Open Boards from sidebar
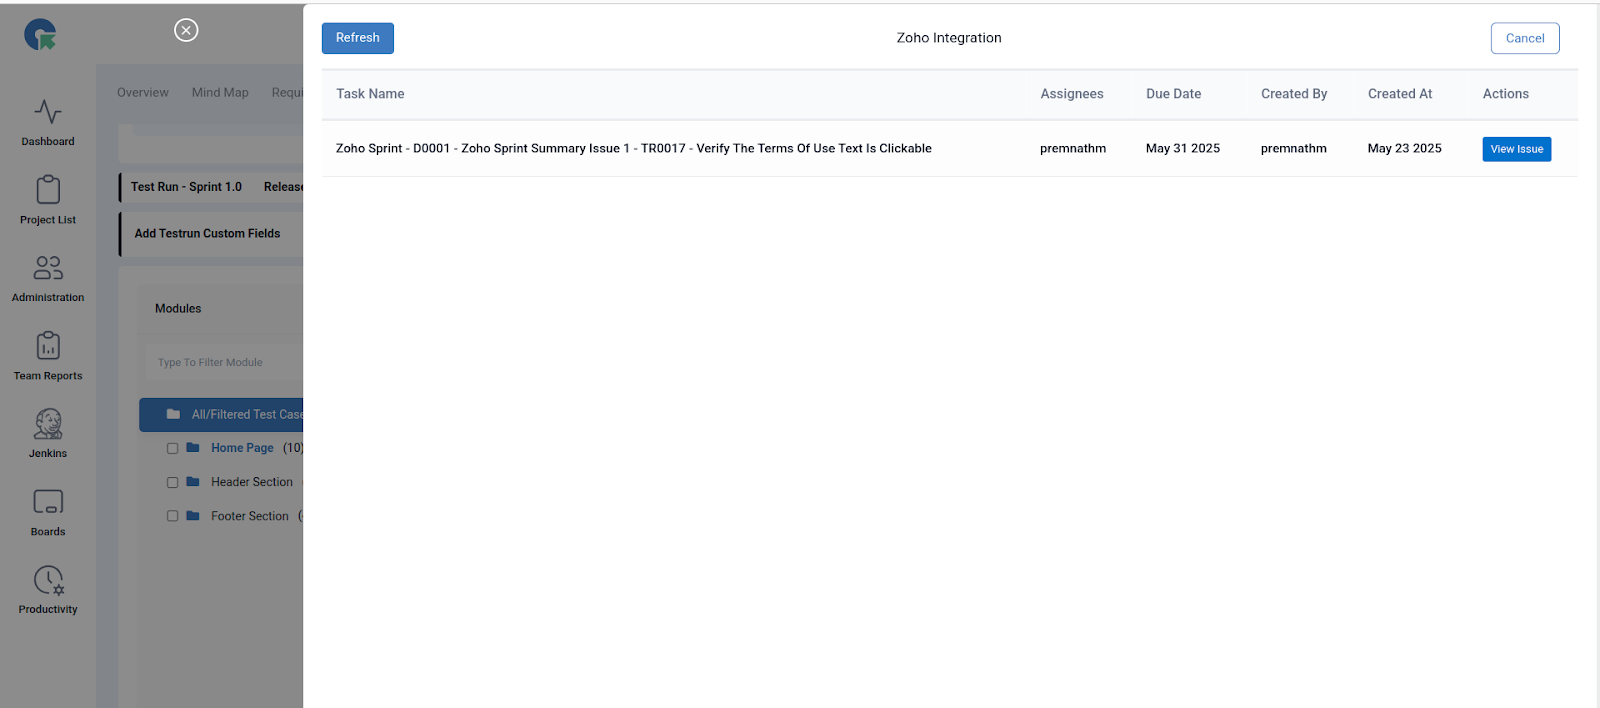Image resolution: width=1600 pixels, height=708 pixels. (x=48, y=501)
